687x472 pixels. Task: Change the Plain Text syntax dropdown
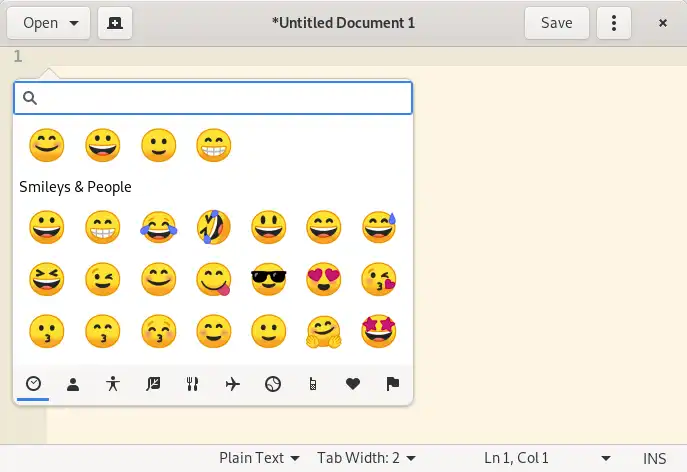(x=259, y=458)
